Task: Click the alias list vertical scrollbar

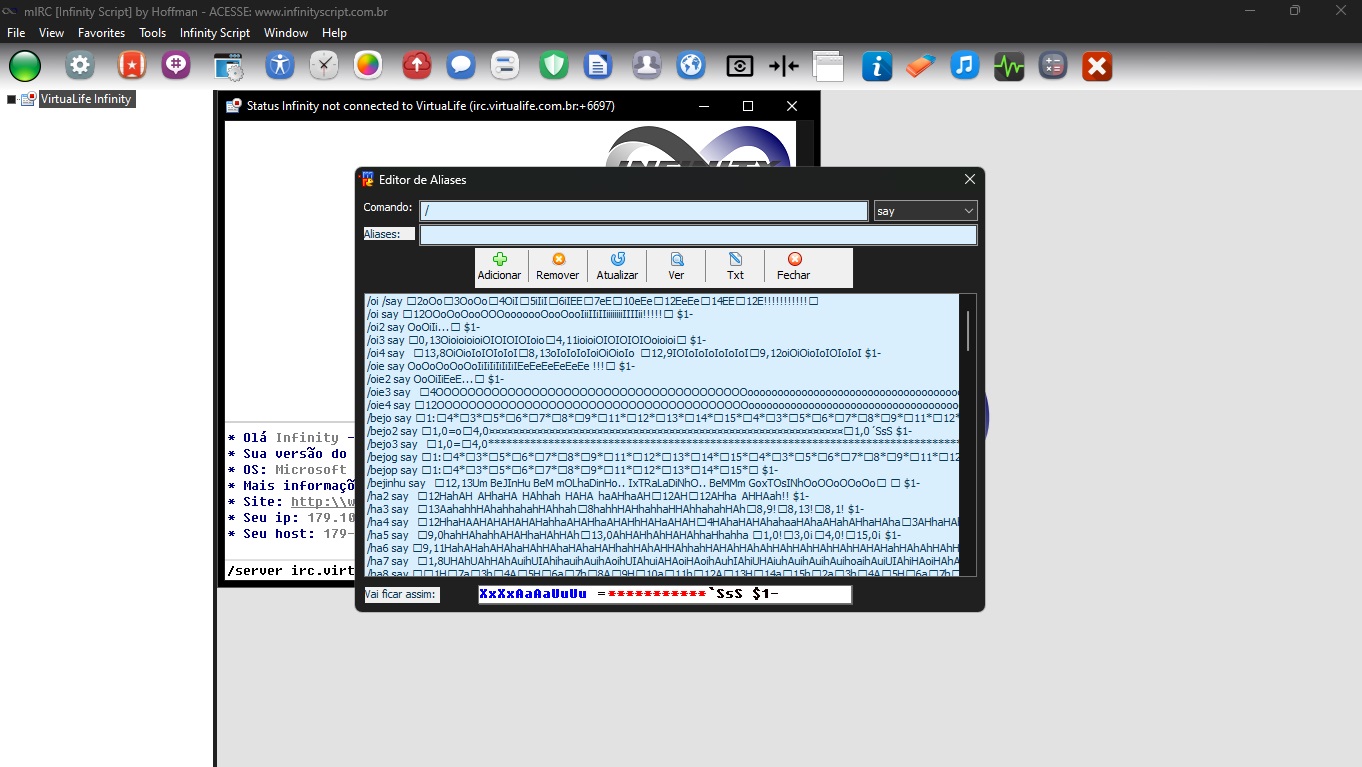Action: [x=967, y=330]
